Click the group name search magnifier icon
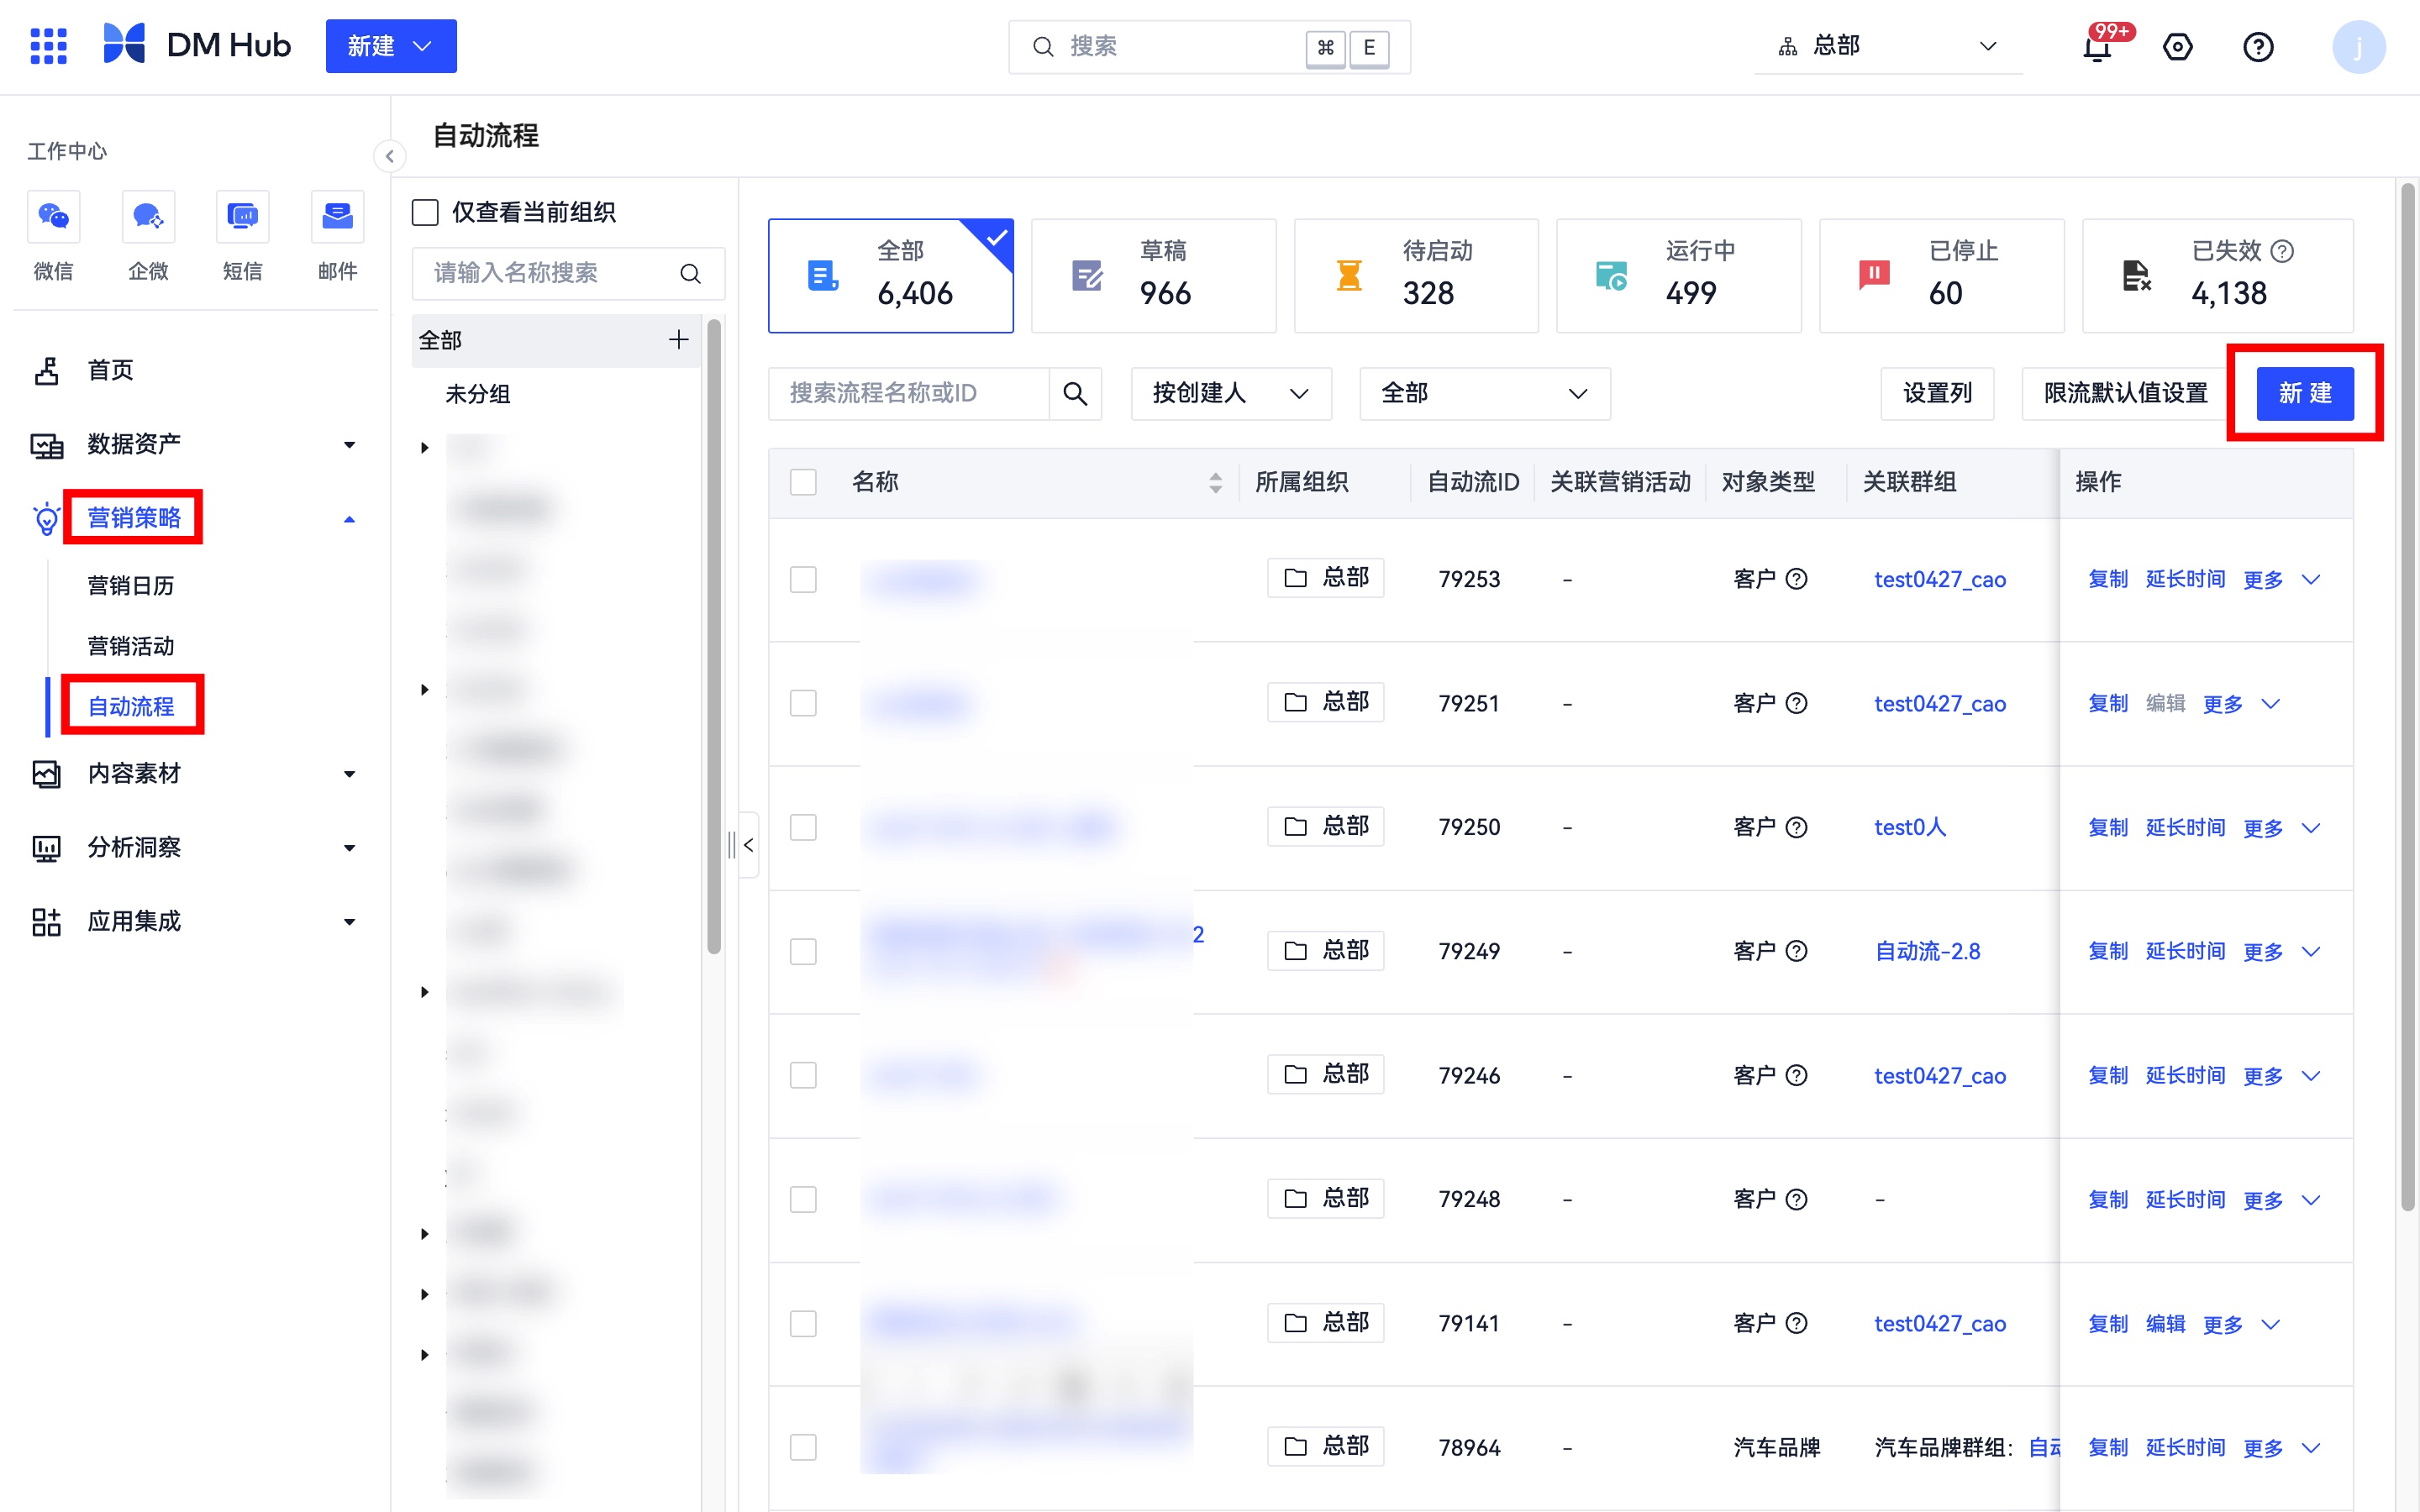Screen dimensions: 2420x1512 690,273
